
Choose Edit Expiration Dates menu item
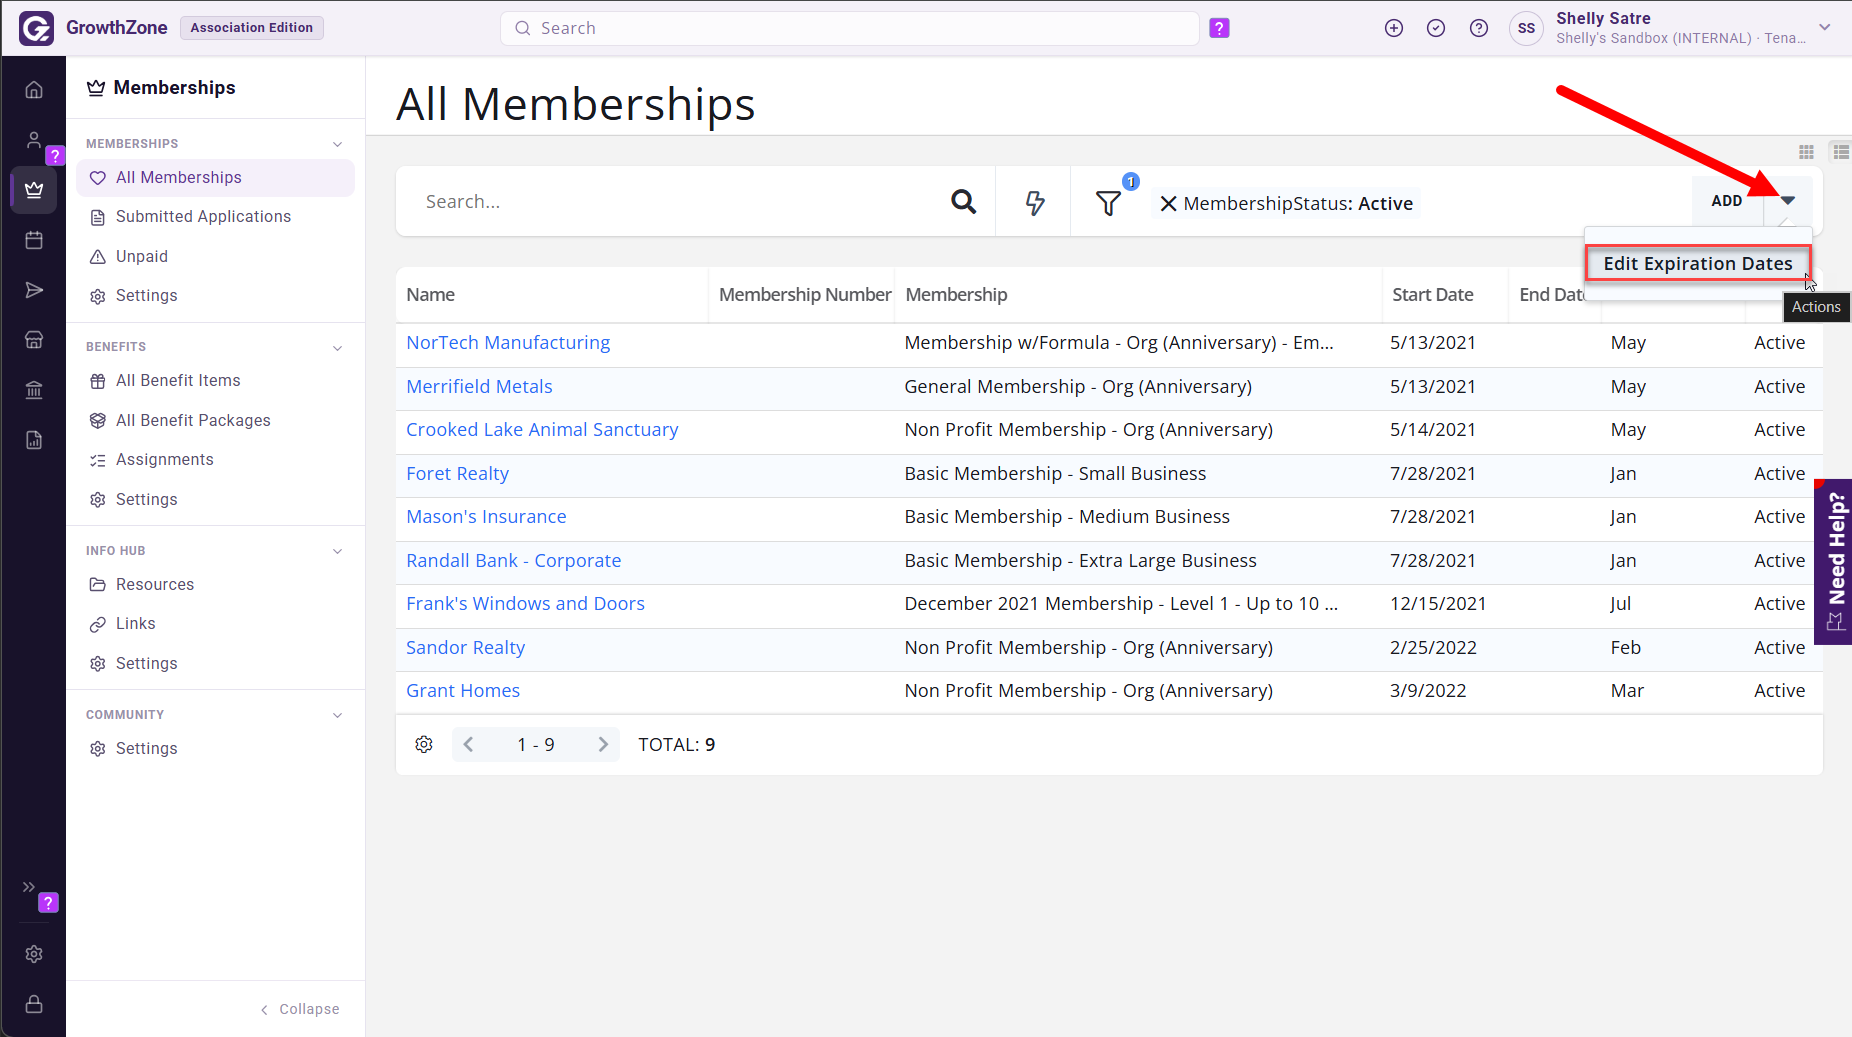1698,264
